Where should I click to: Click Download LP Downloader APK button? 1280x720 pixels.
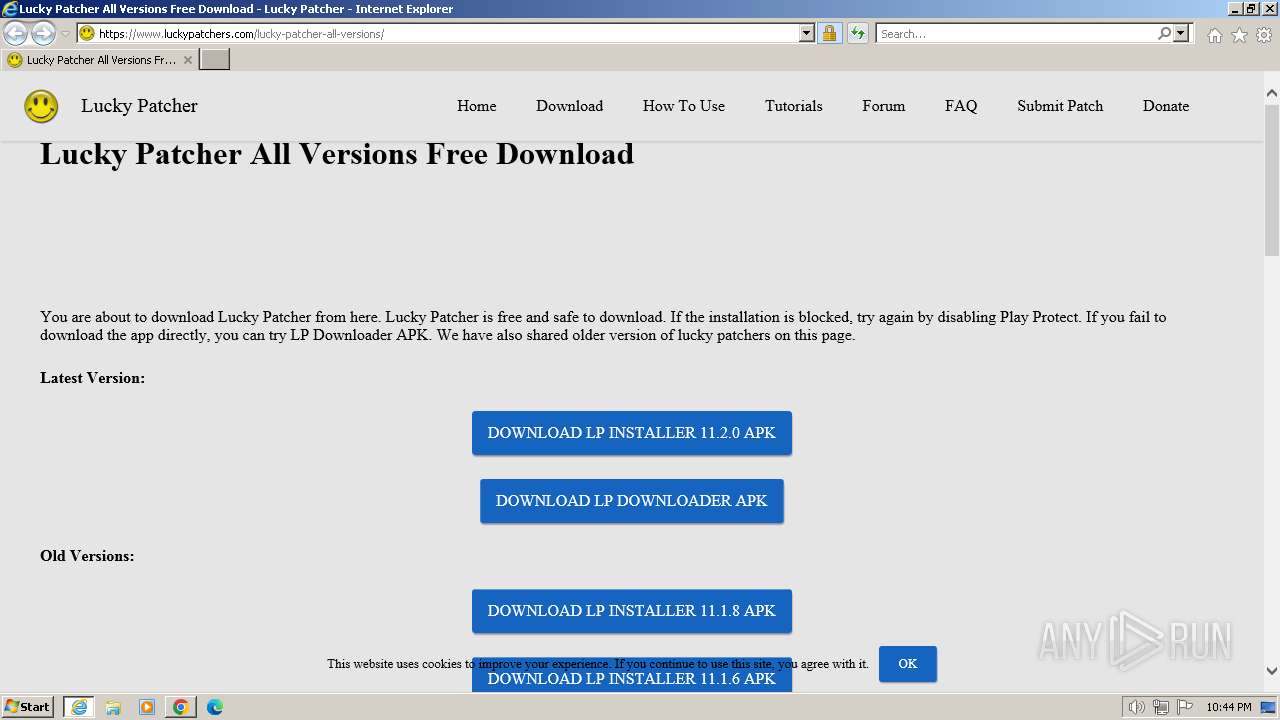point(632,501)
